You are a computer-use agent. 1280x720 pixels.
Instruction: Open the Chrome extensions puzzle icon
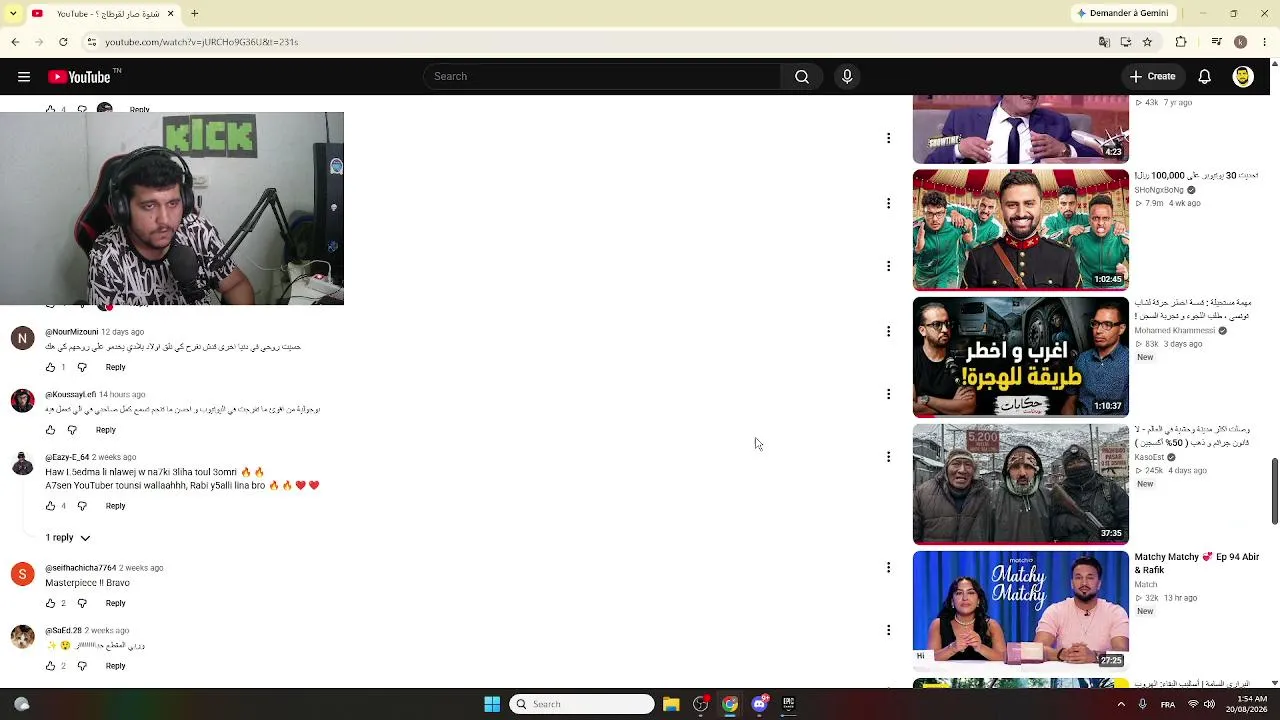coord(1181,42)
